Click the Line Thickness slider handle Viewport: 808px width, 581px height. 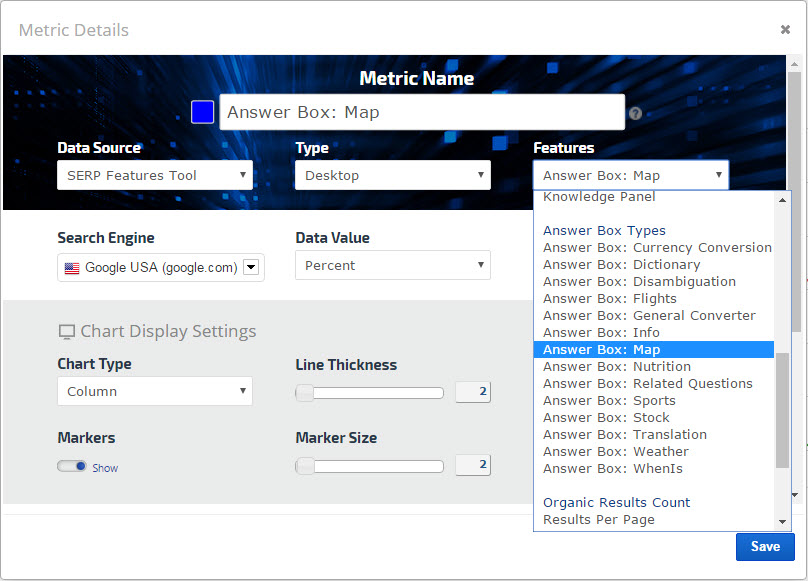click(x=305, y=393)
